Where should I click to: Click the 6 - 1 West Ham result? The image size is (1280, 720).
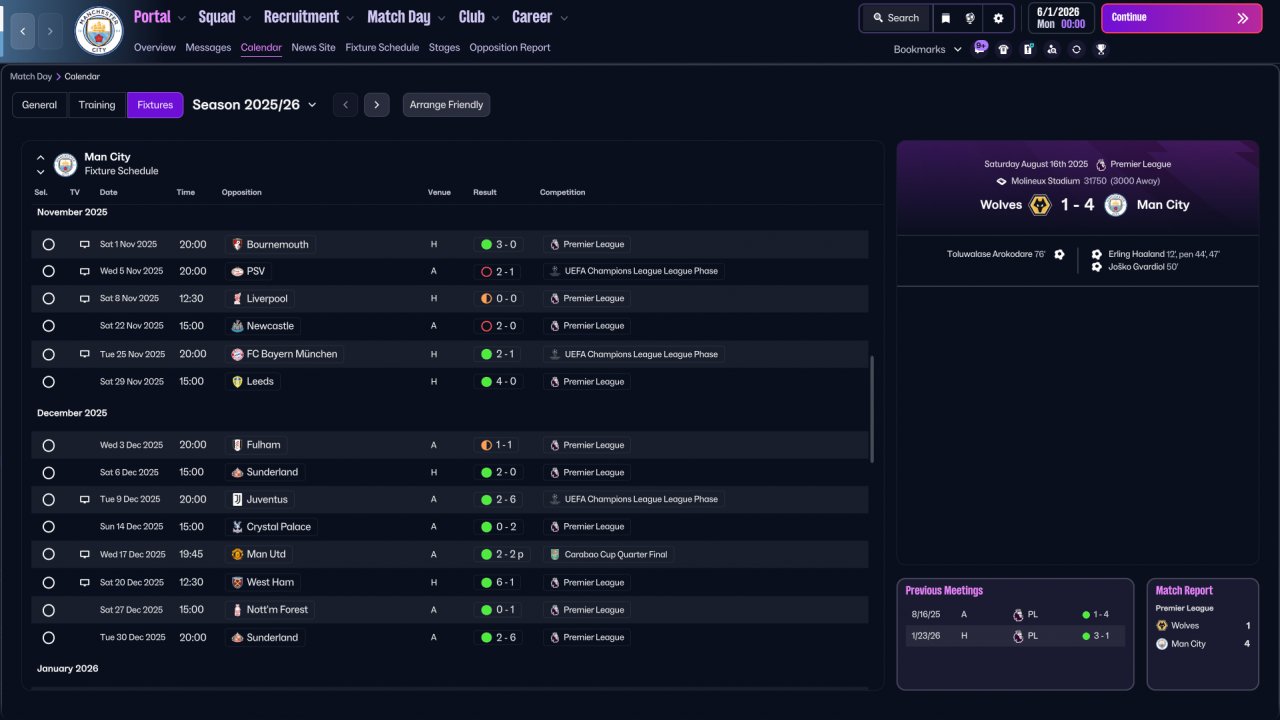coord(498,582)
